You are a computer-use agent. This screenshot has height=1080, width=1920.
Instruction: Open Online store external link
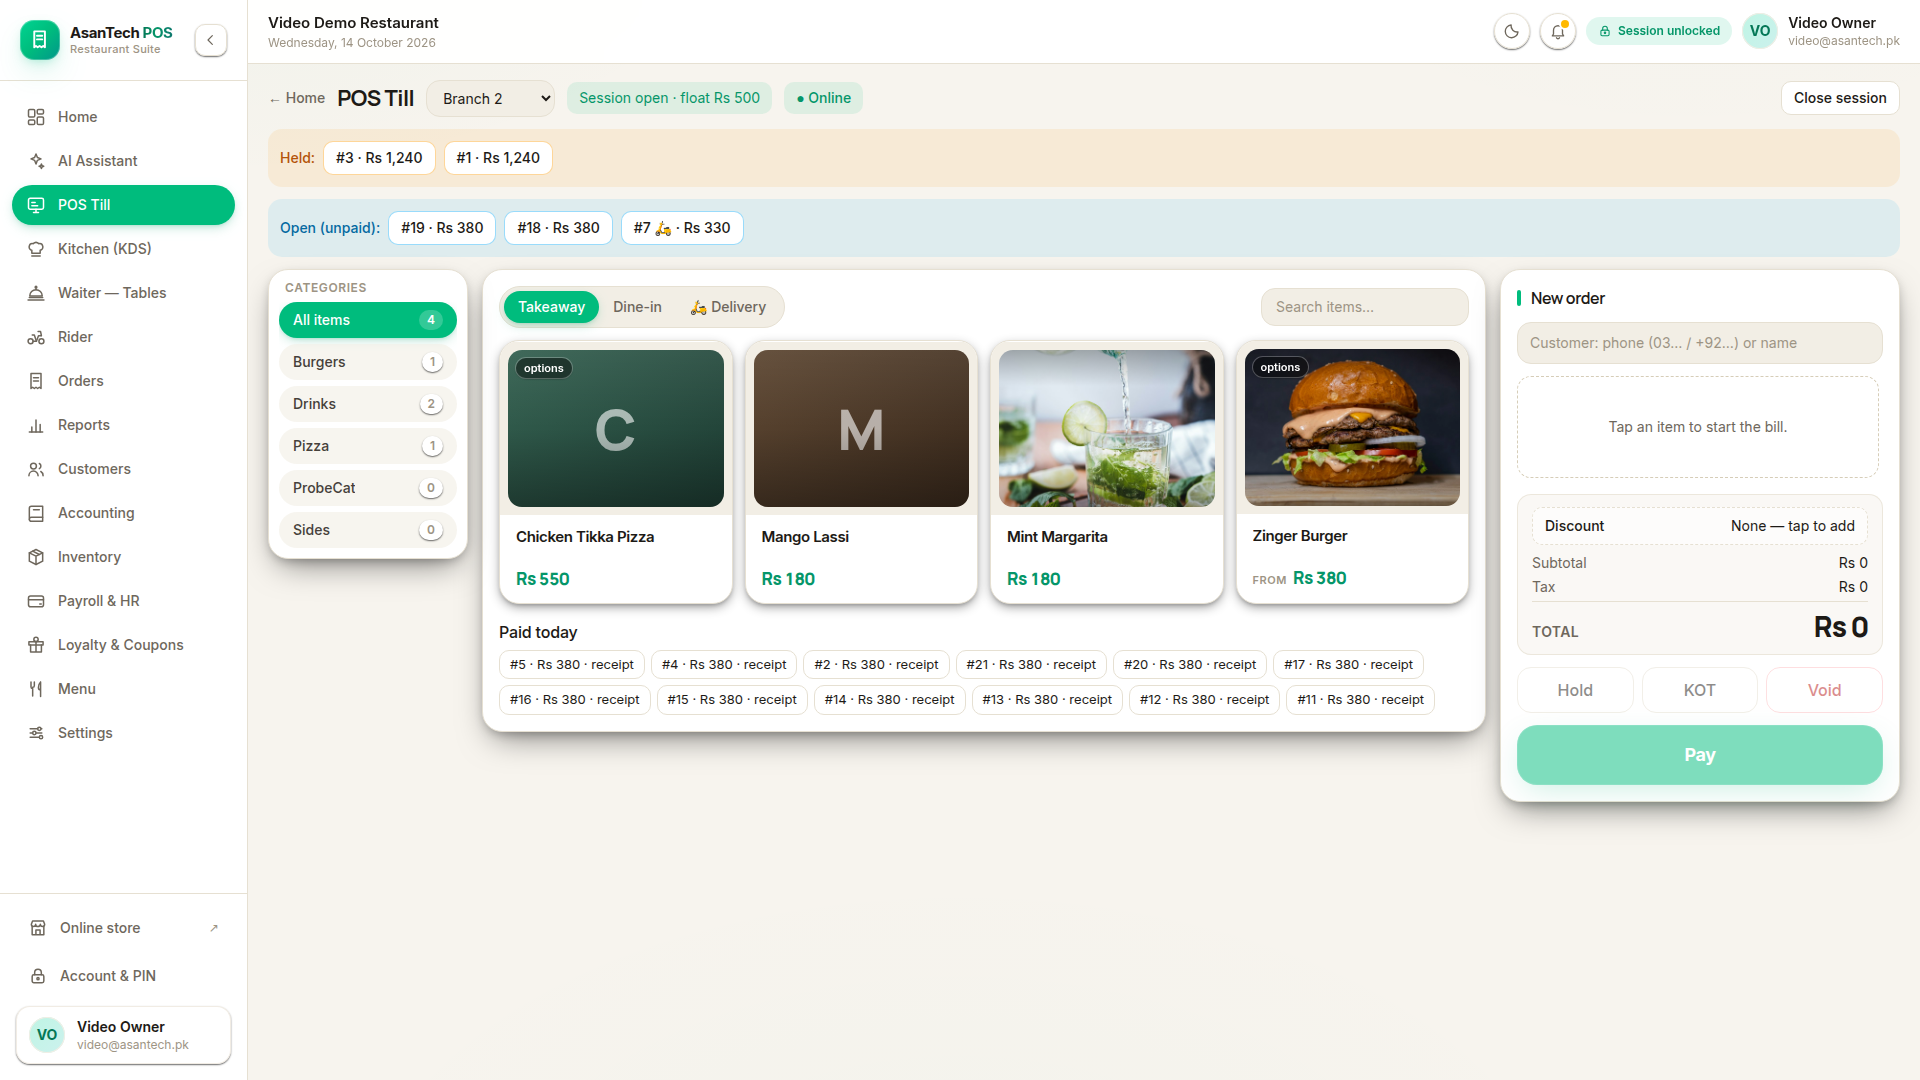[123, 928]
